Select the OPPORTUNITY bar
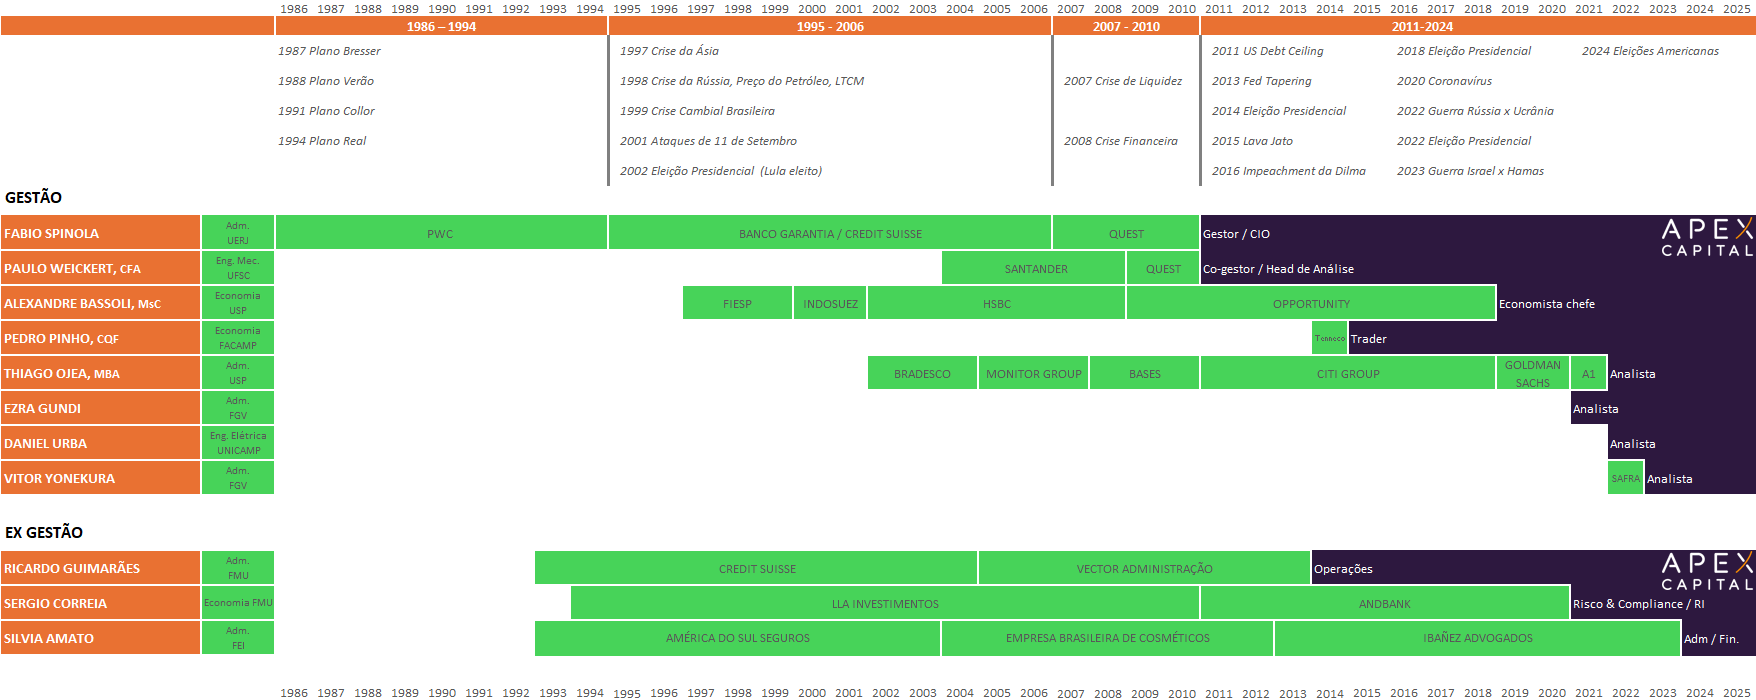This screenshot has height=700, width=1756. tap(1311, 303)
